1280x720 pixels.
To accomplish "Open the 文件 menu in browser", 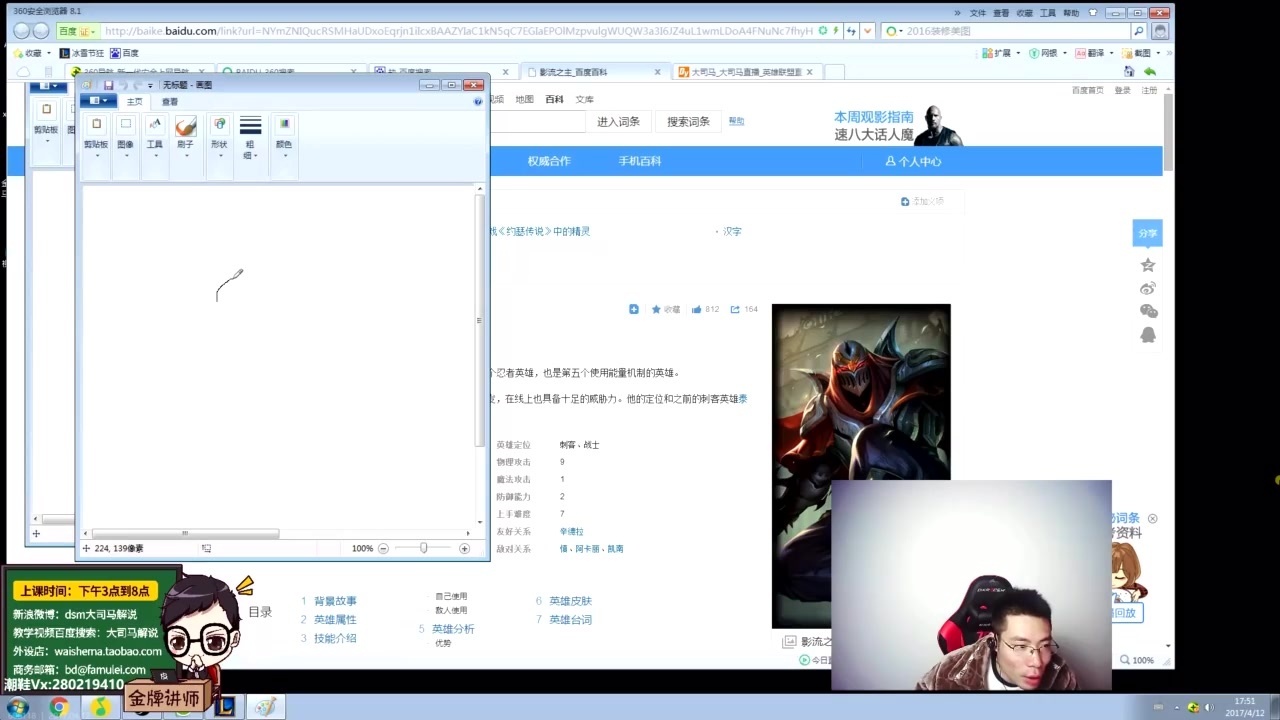I will coord(978,13).
